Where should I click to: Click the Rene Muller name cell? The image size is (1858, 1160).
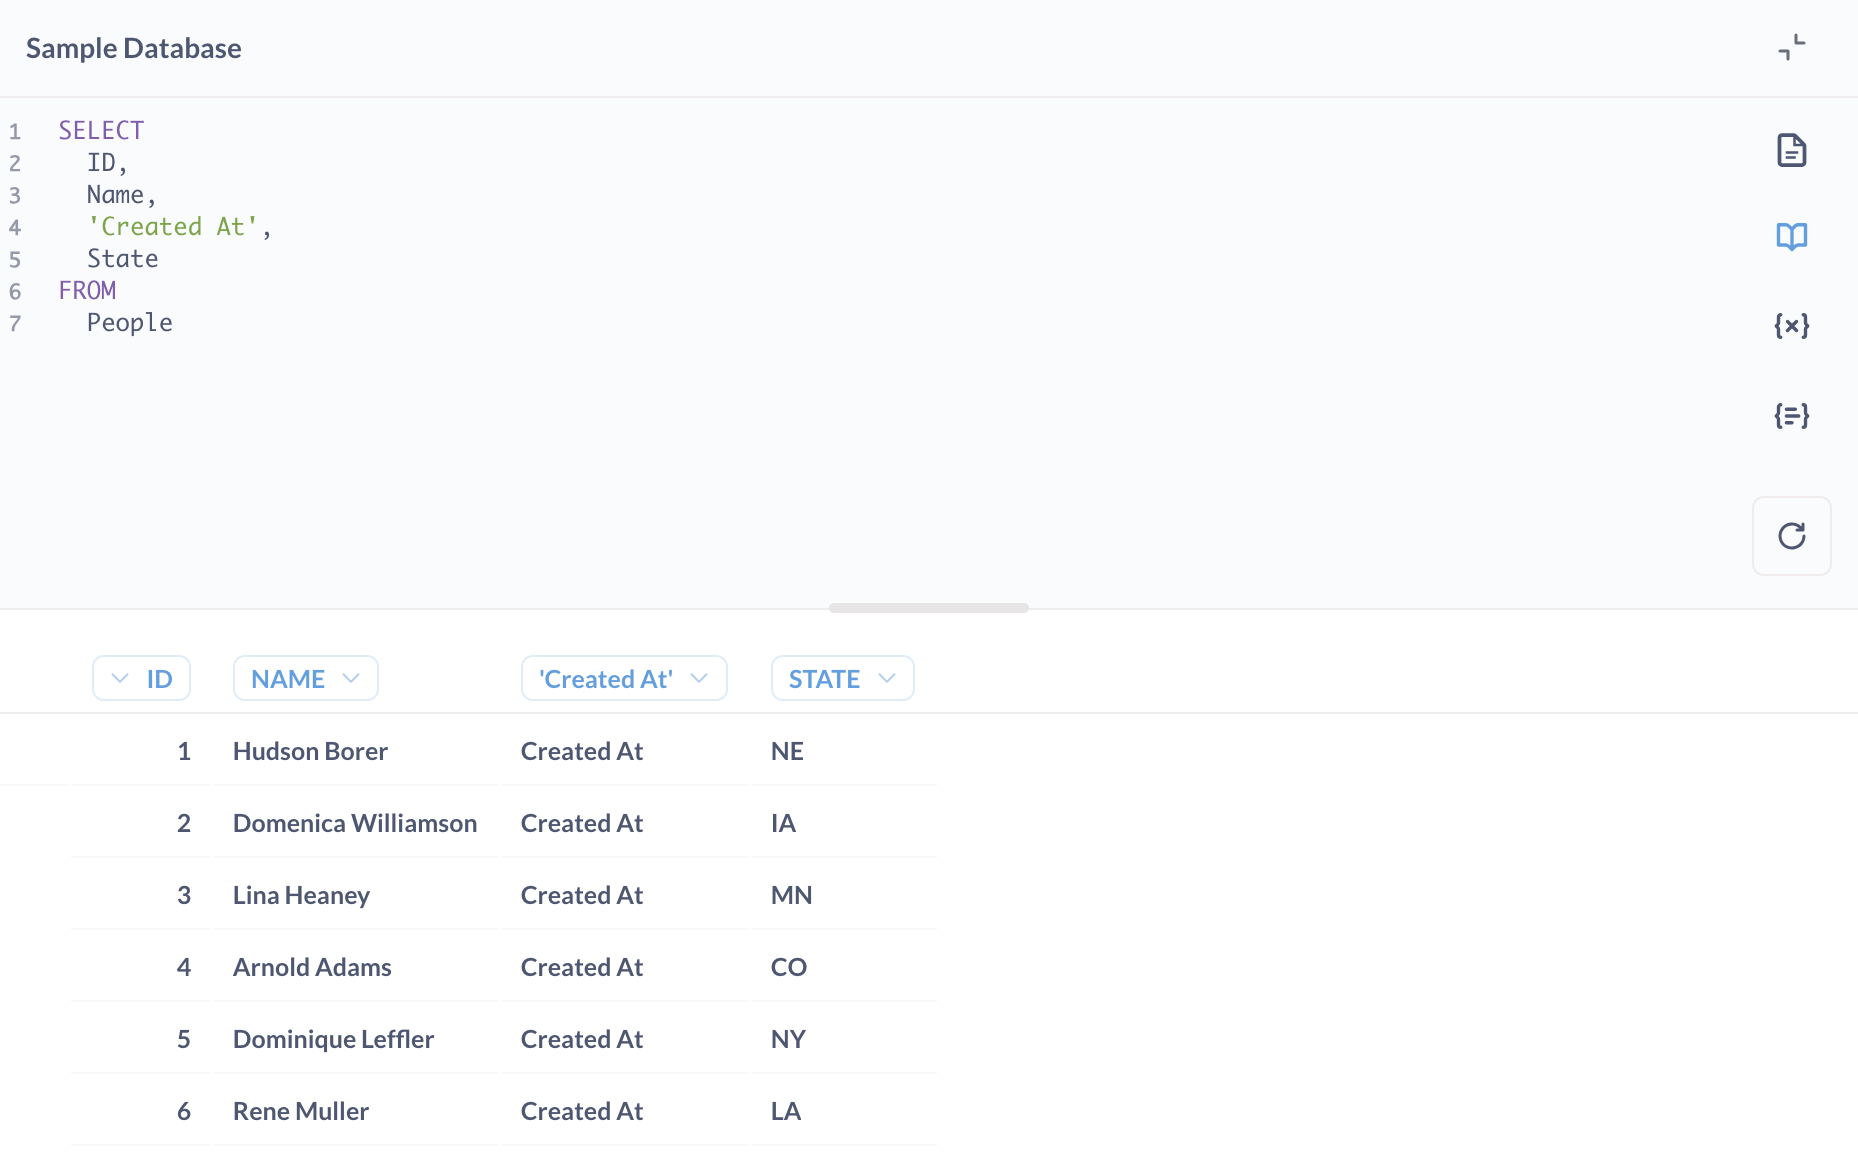301,1111
